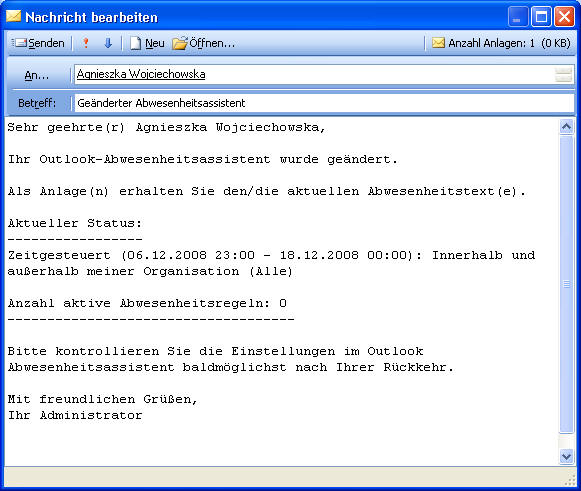The image size is (581, 491).
Task: Click the Senden envelope icon
Action: 19,43
